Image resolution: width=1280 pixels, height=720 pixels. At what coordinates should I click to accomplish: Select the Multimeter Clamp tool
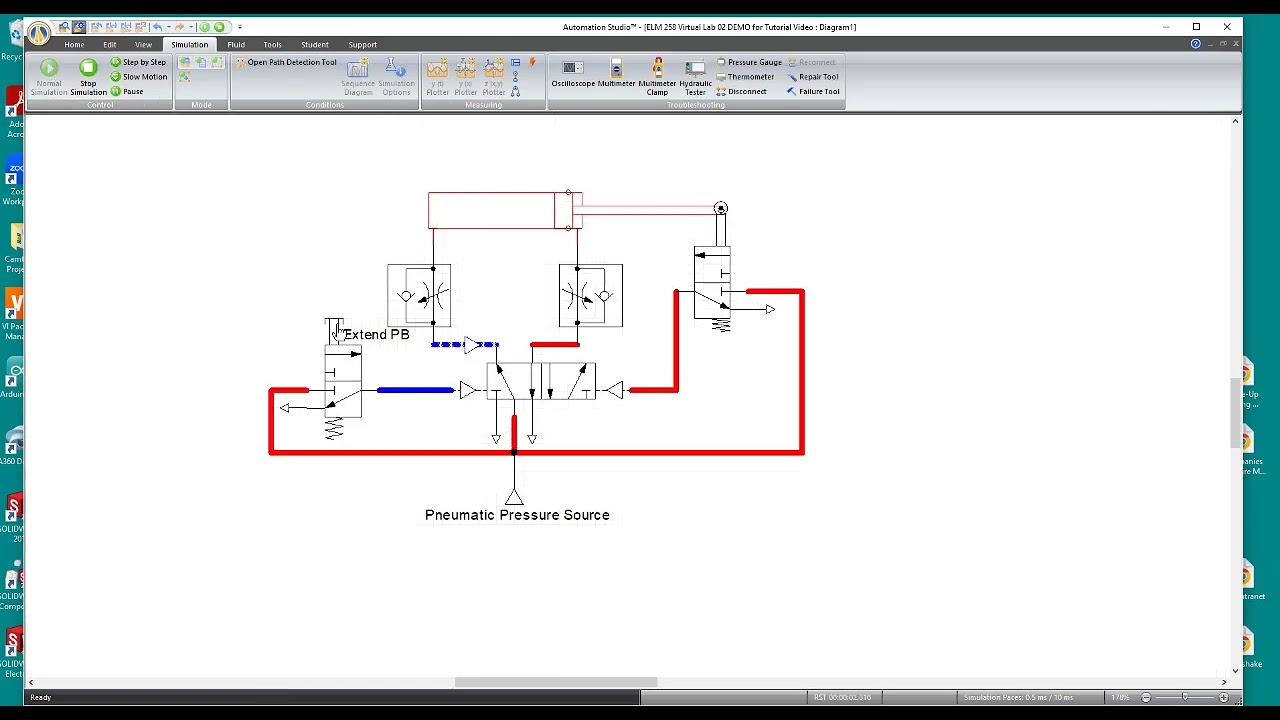657,77
